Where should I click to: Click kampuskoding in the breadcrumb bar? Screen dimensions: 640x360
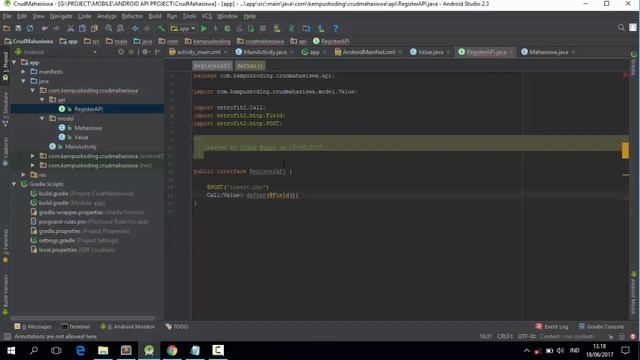[207, 41]
